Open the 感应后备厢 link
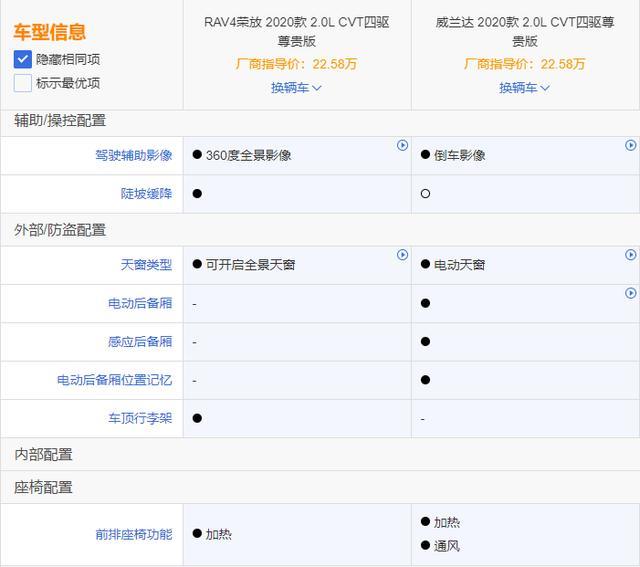This screenshot has height=567, width=640. pos(140,342)
